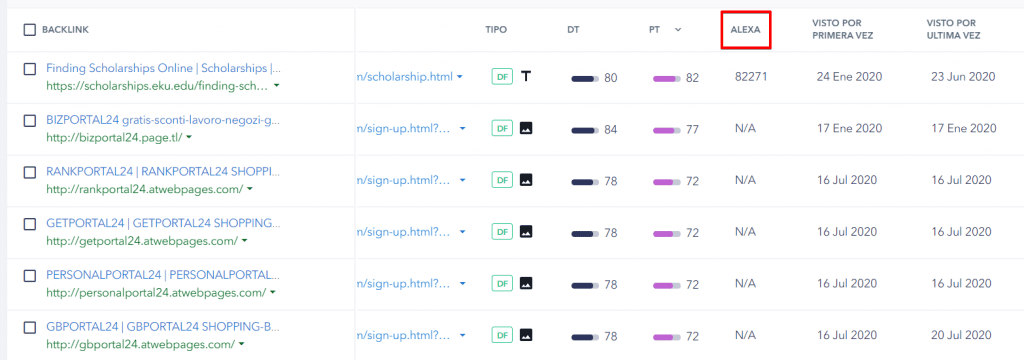The height and width of the screenshot is (360, 1024).
Task: Open the BIZPORTAL24 gratis-sconti backlink title
Action: pos(163,120)
